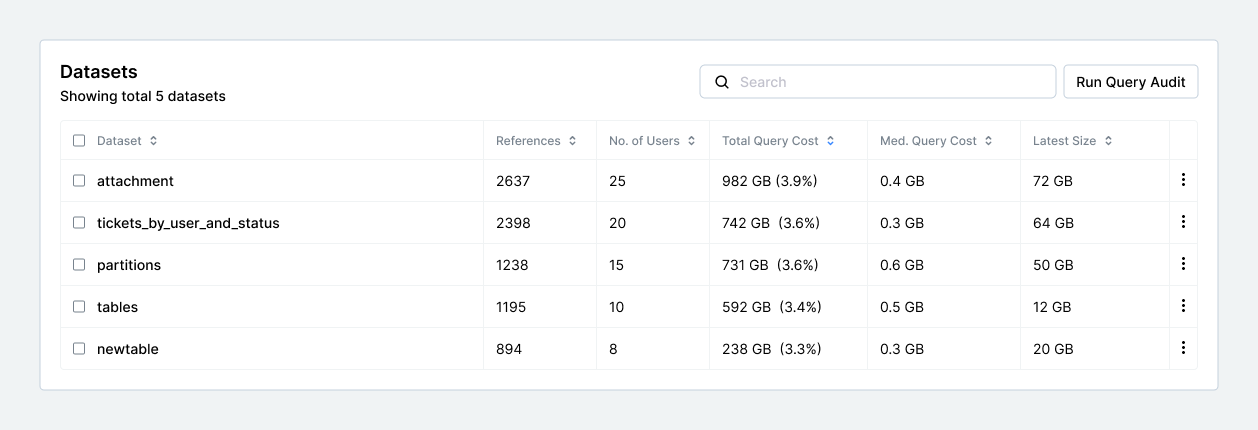Viewport: 1258px width, 430px height.
Task: Open the kebab menu for partitions row
Action: pyautogui.click(x=1183, y=264)
